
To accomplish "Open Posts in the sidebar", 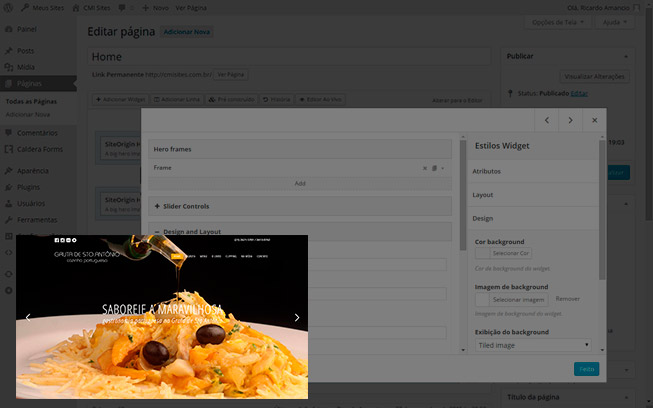I will [25, 51].
